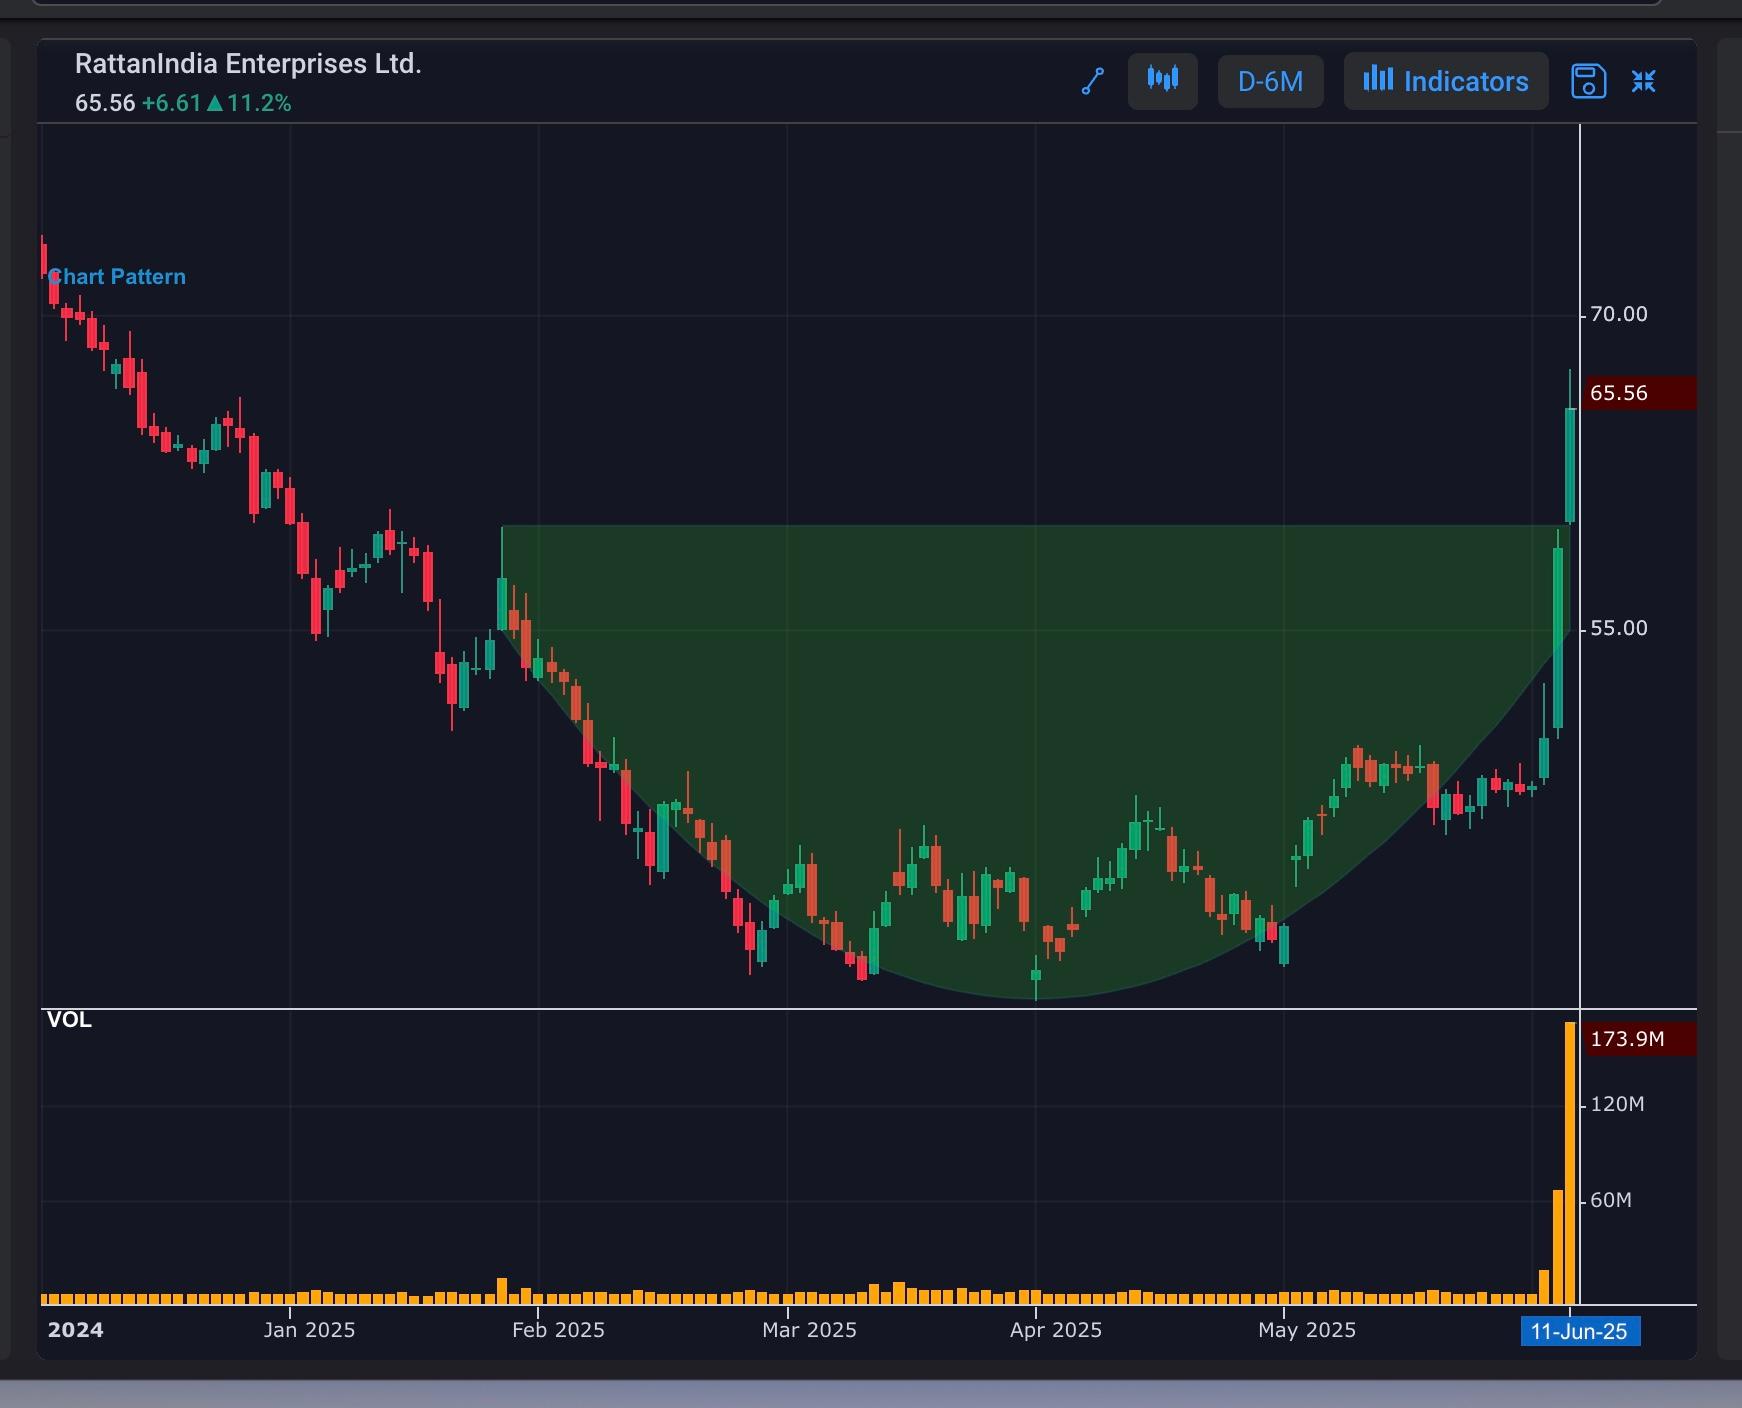
Task: Click the VOL panel label
Action: tap(69, 1020)
